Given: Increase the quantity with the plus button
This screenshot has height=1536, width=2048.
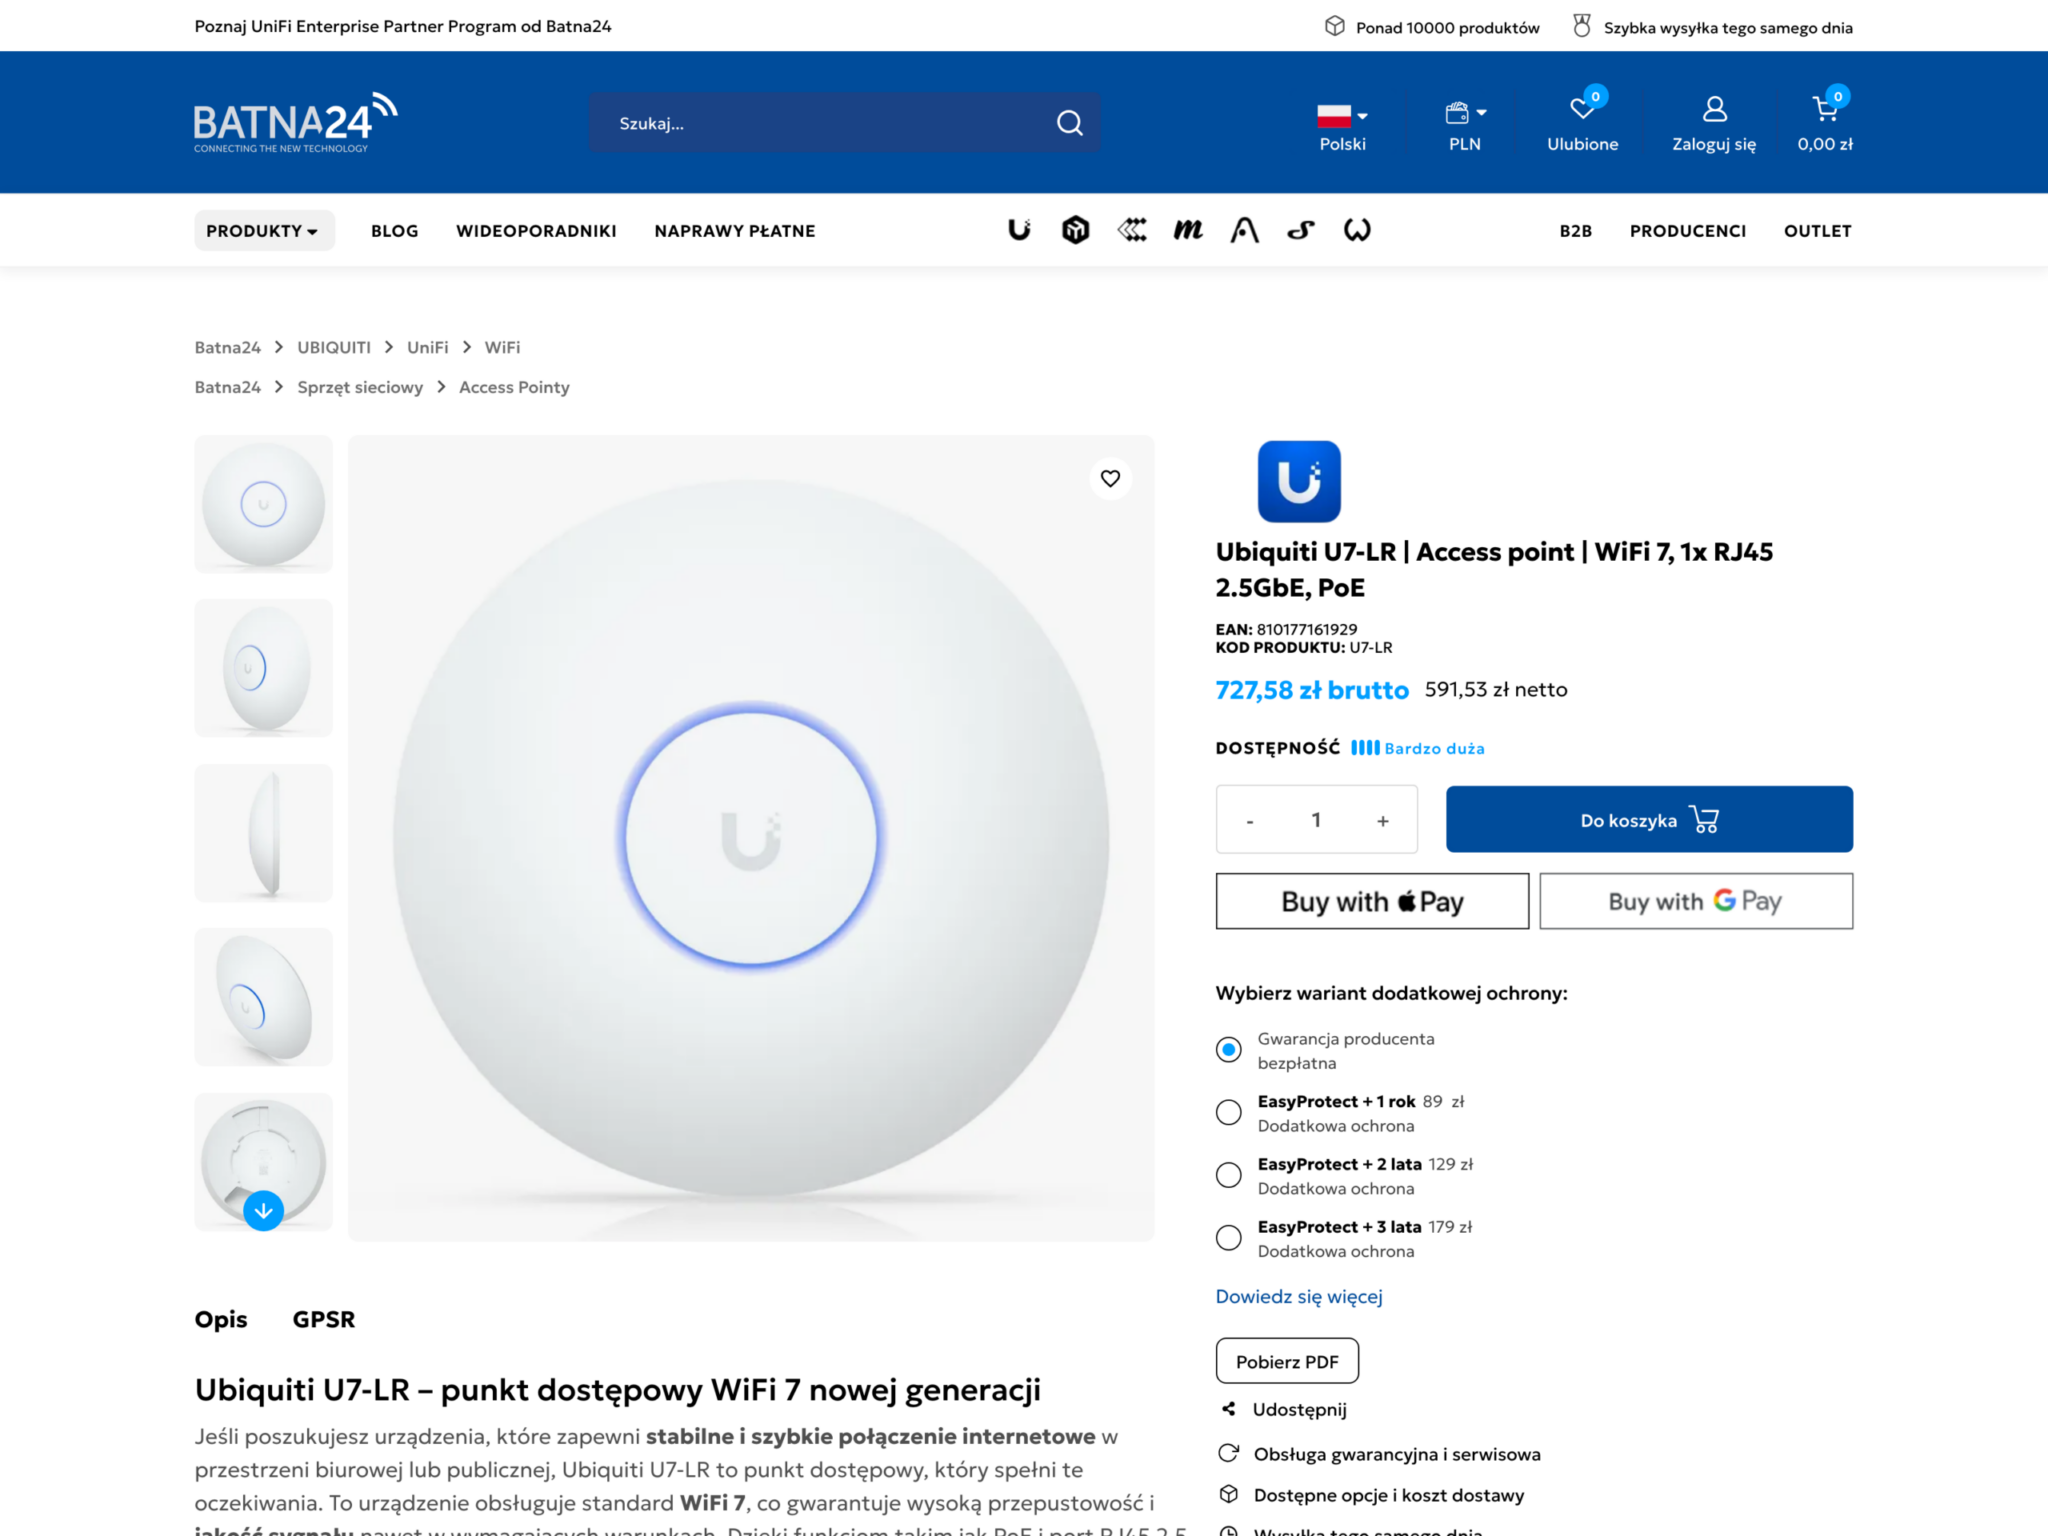Looking at the screenshot, I should pos(1383,821).
